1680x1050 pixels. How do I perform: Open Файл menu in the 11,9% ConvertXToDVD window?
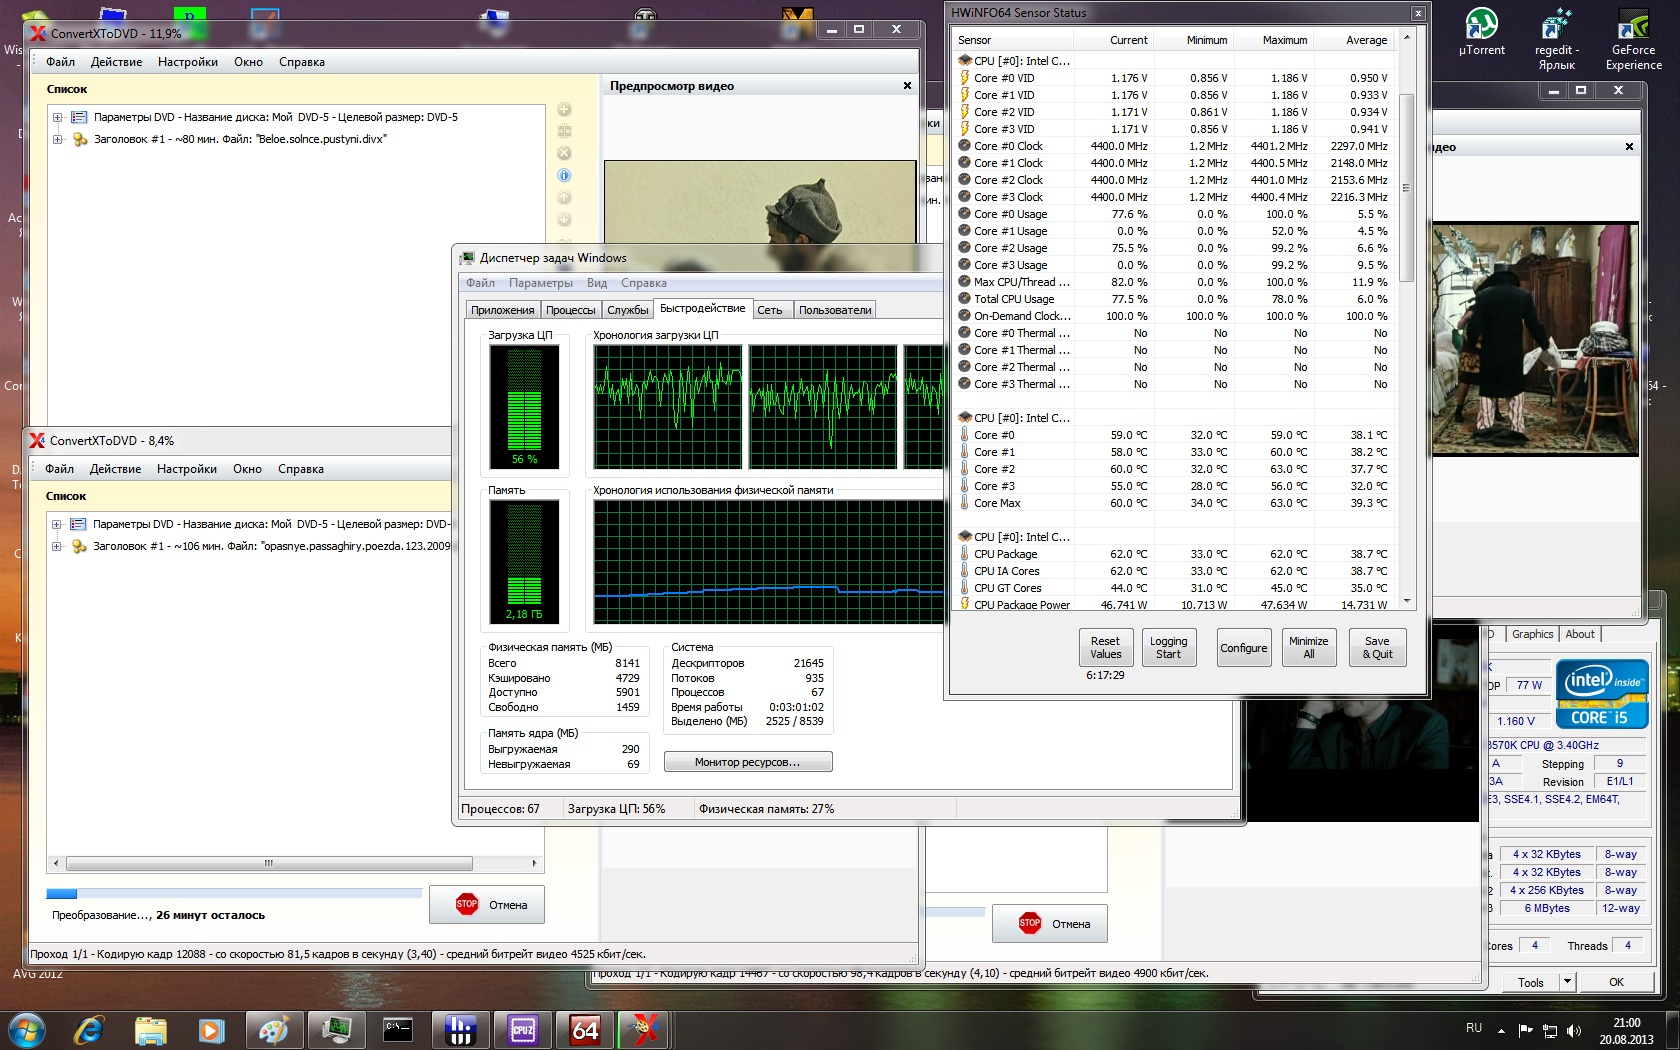click(60, 62)
